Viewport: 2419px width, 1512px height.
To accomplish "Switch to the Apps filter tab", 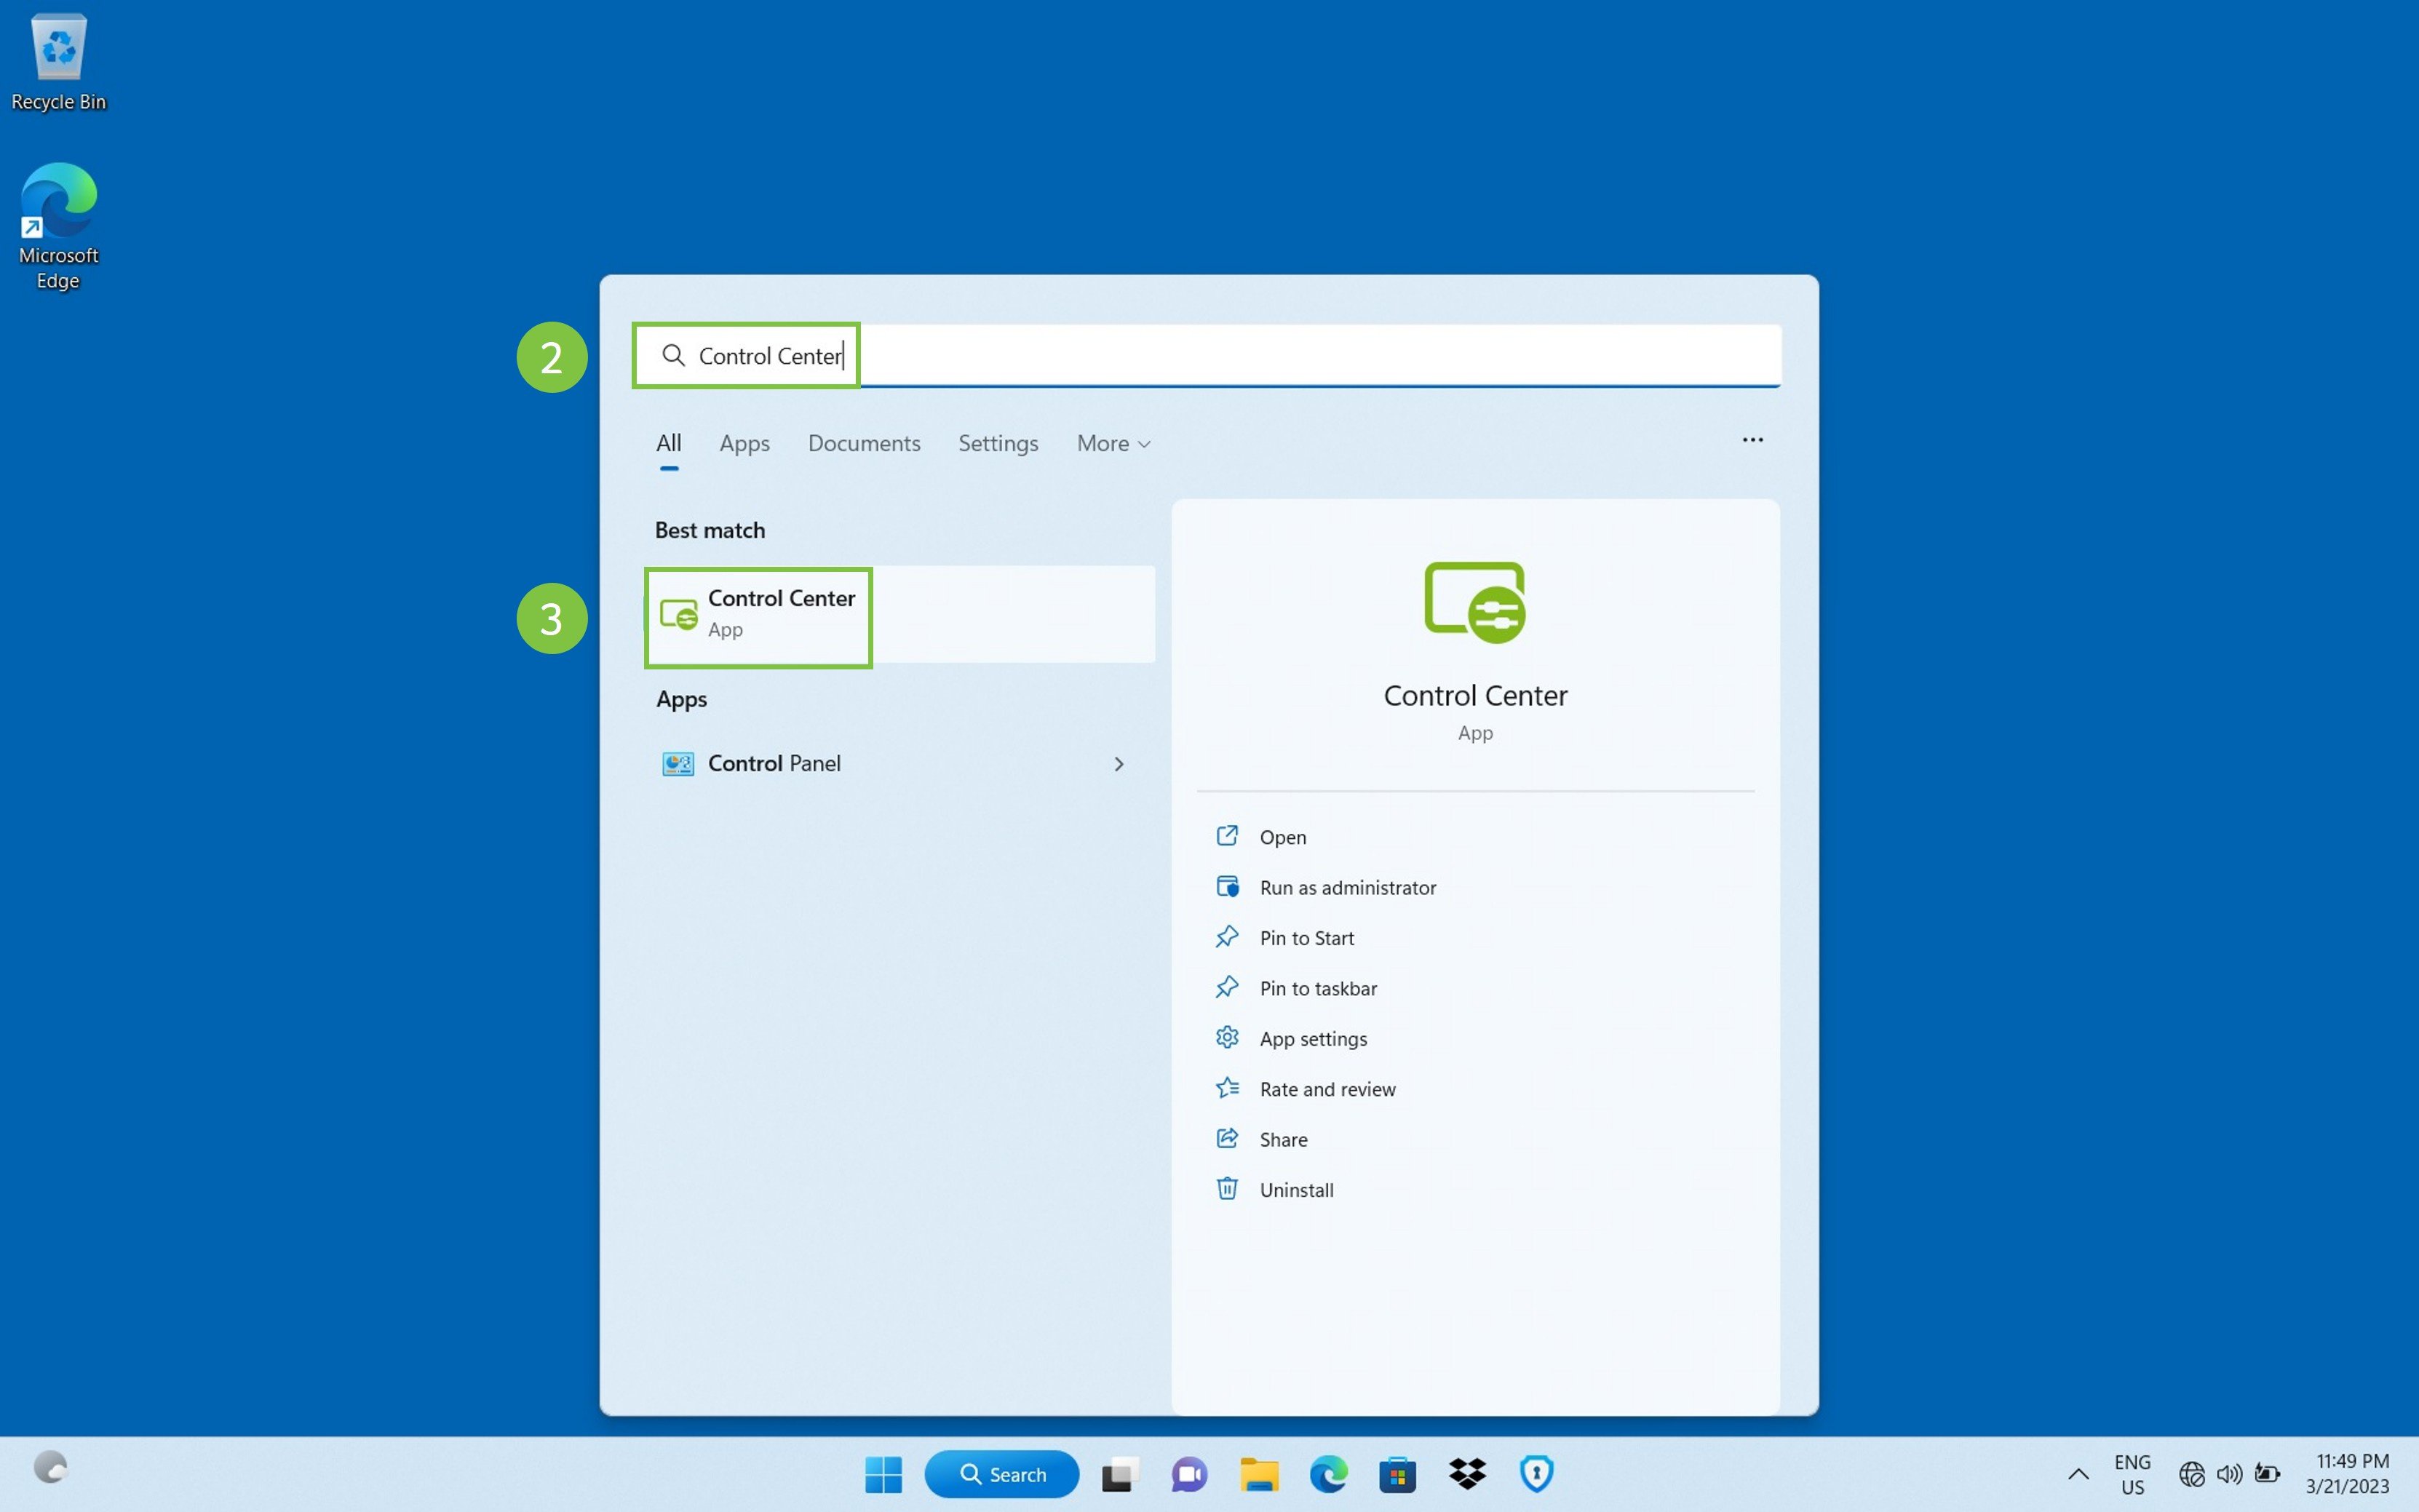I will click(744, 443).
